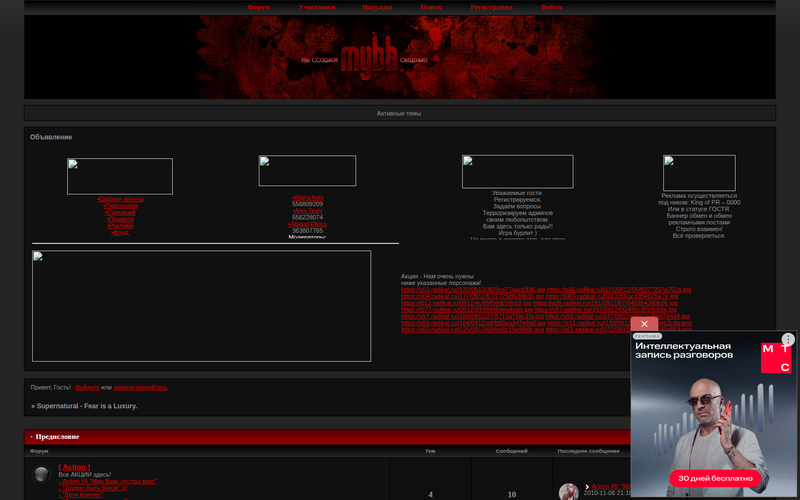Image resolution: width=800 pixels, height=500 pixels.
Task: Click the broken image above Шаблон анкеты
Action: click(120, 176)
